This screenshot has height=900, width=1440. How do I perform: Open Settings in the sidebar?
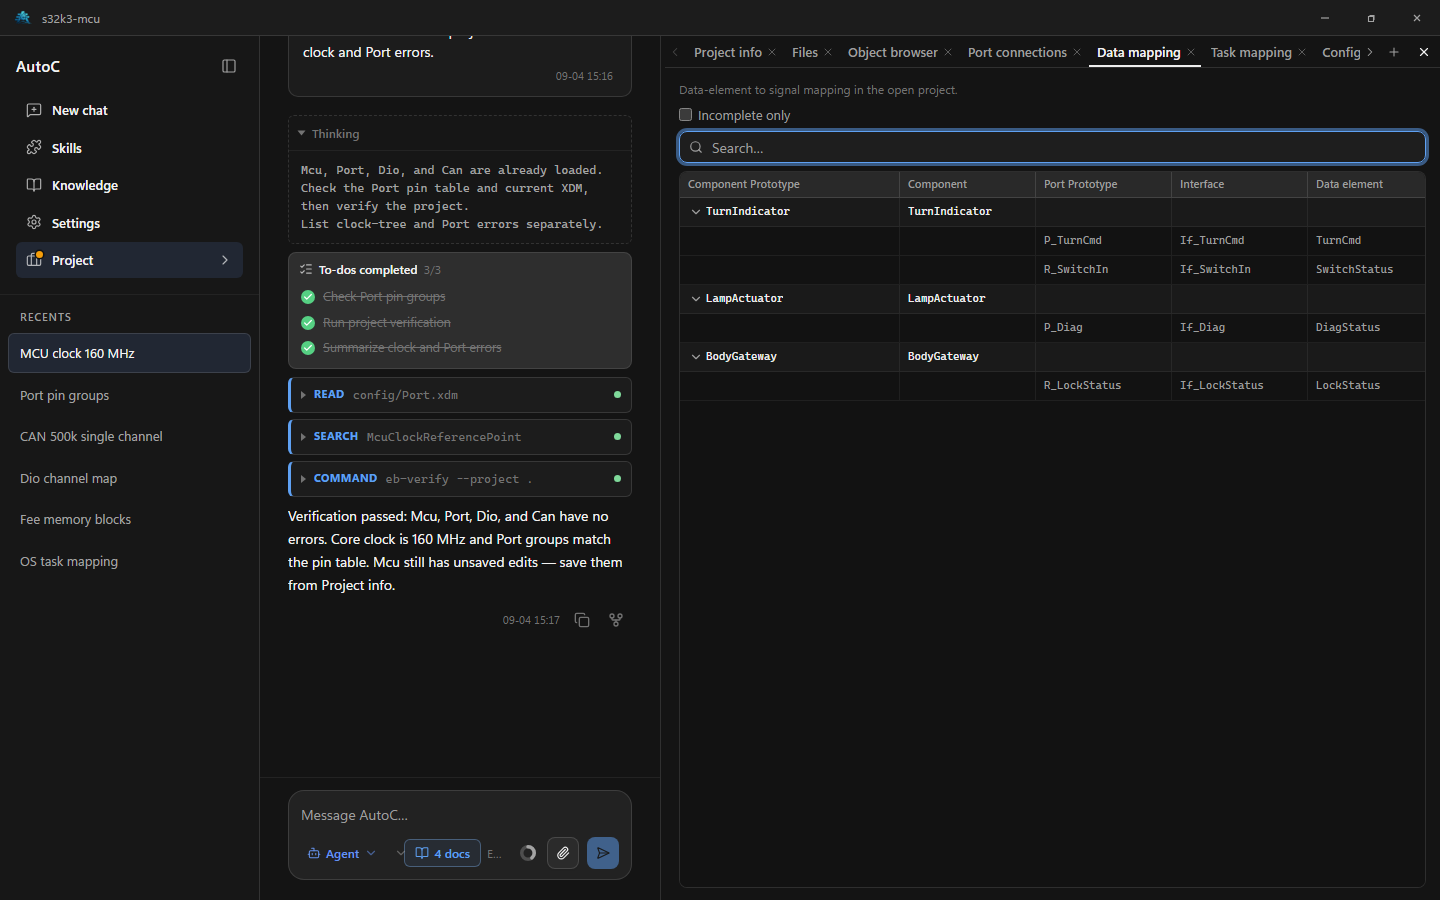pyautogui.click(x=129, y=223)
